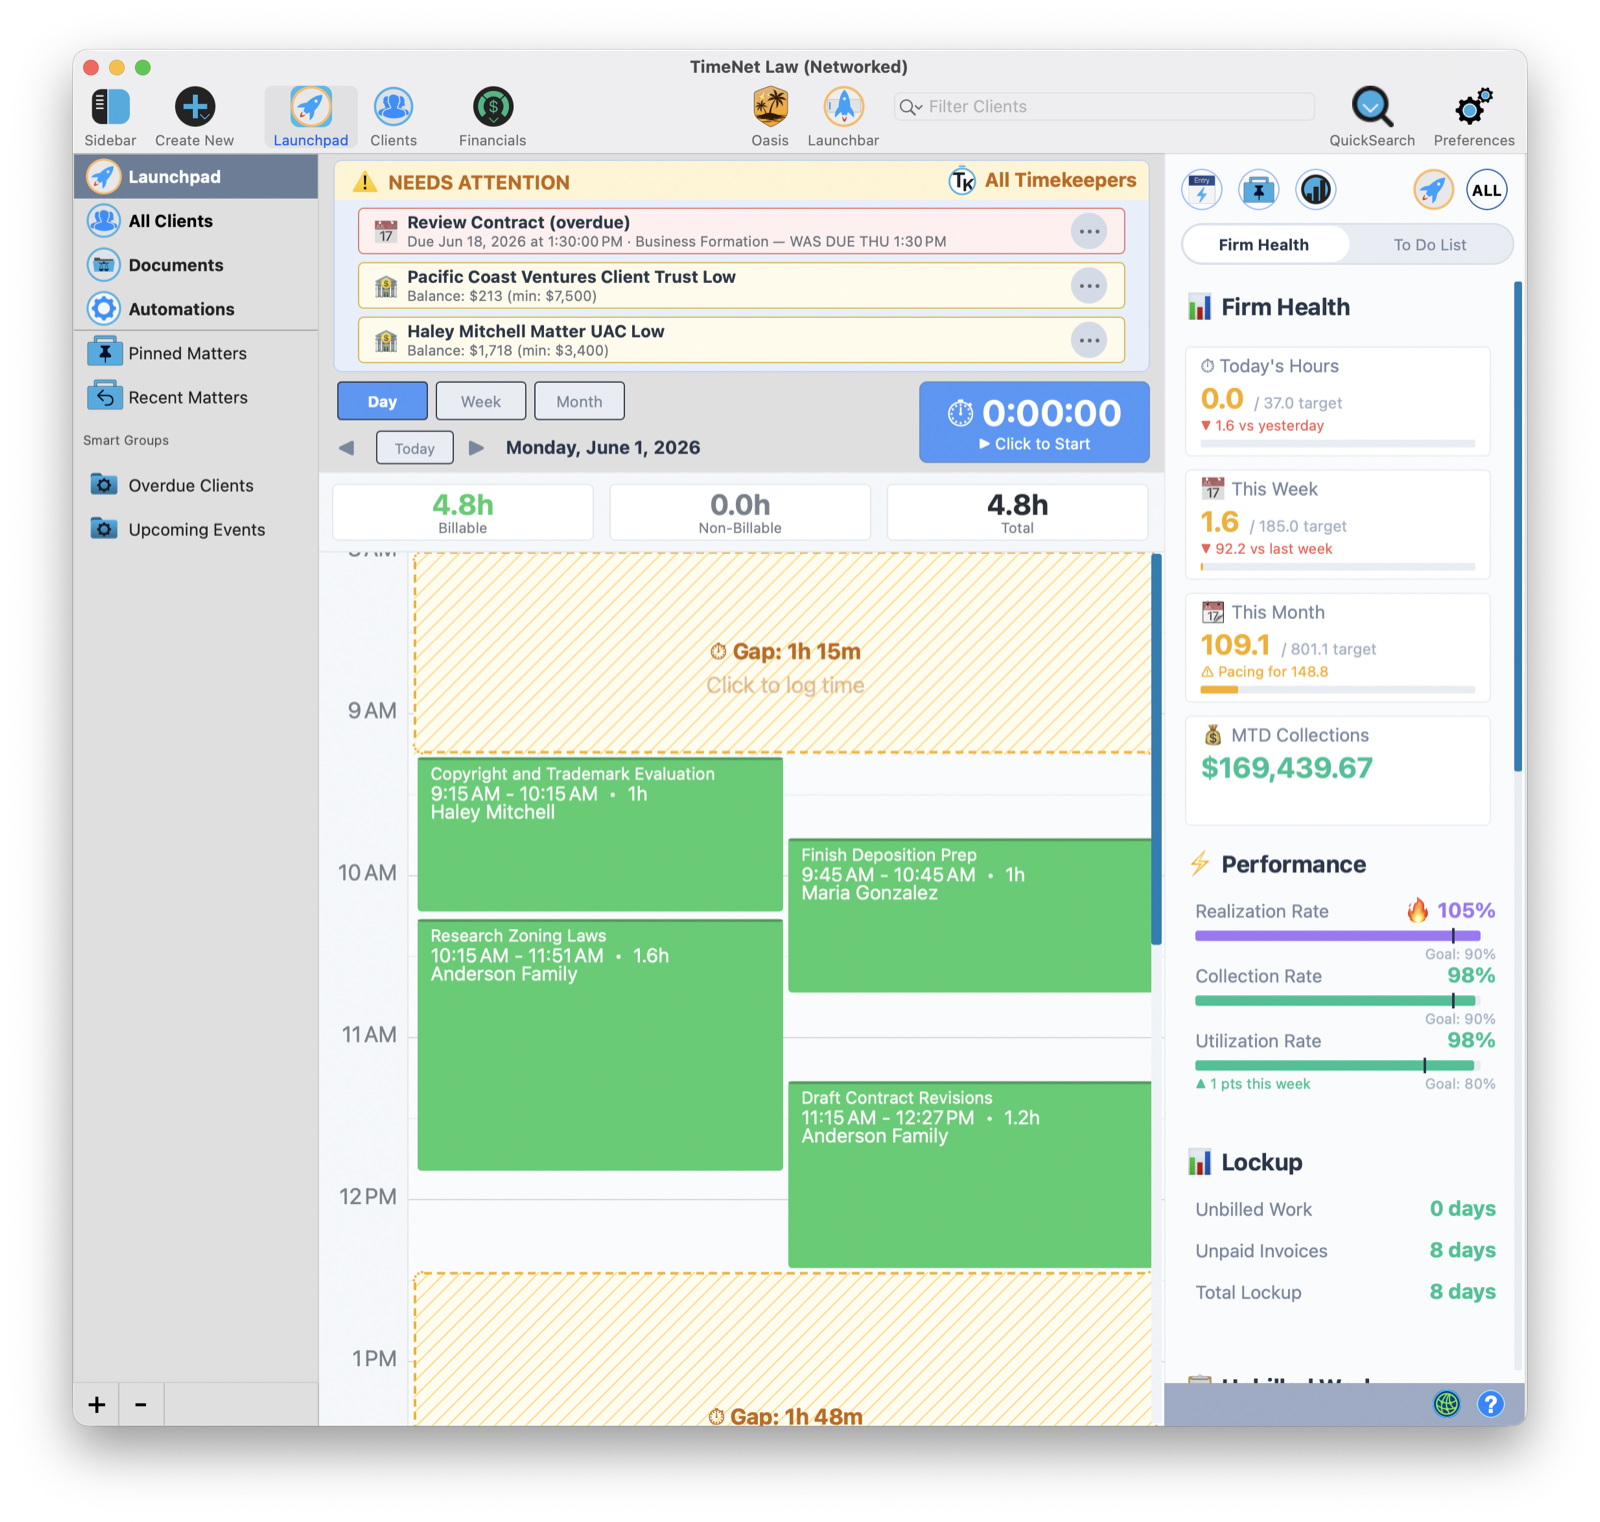Open Upcoming Events smart group
1600x1522 pixels.
coord(196,529)
